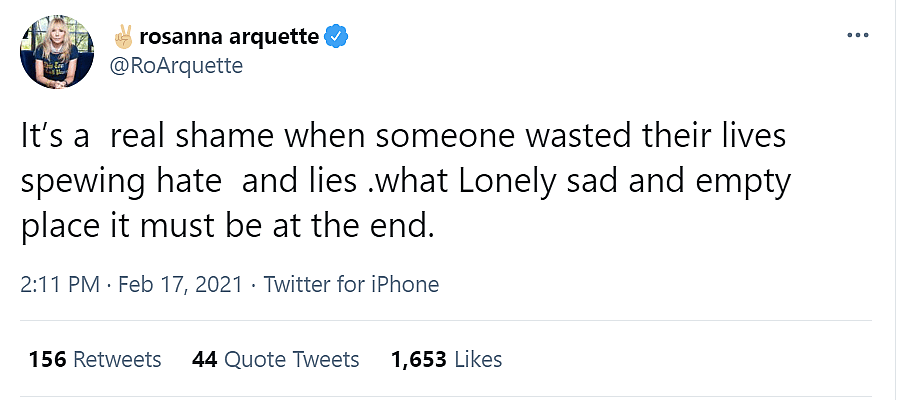Image resolution: width=899 pixels, height=400 pixels.
Task: Click the Feb 17, 2021 date
Action: point(181,284)
